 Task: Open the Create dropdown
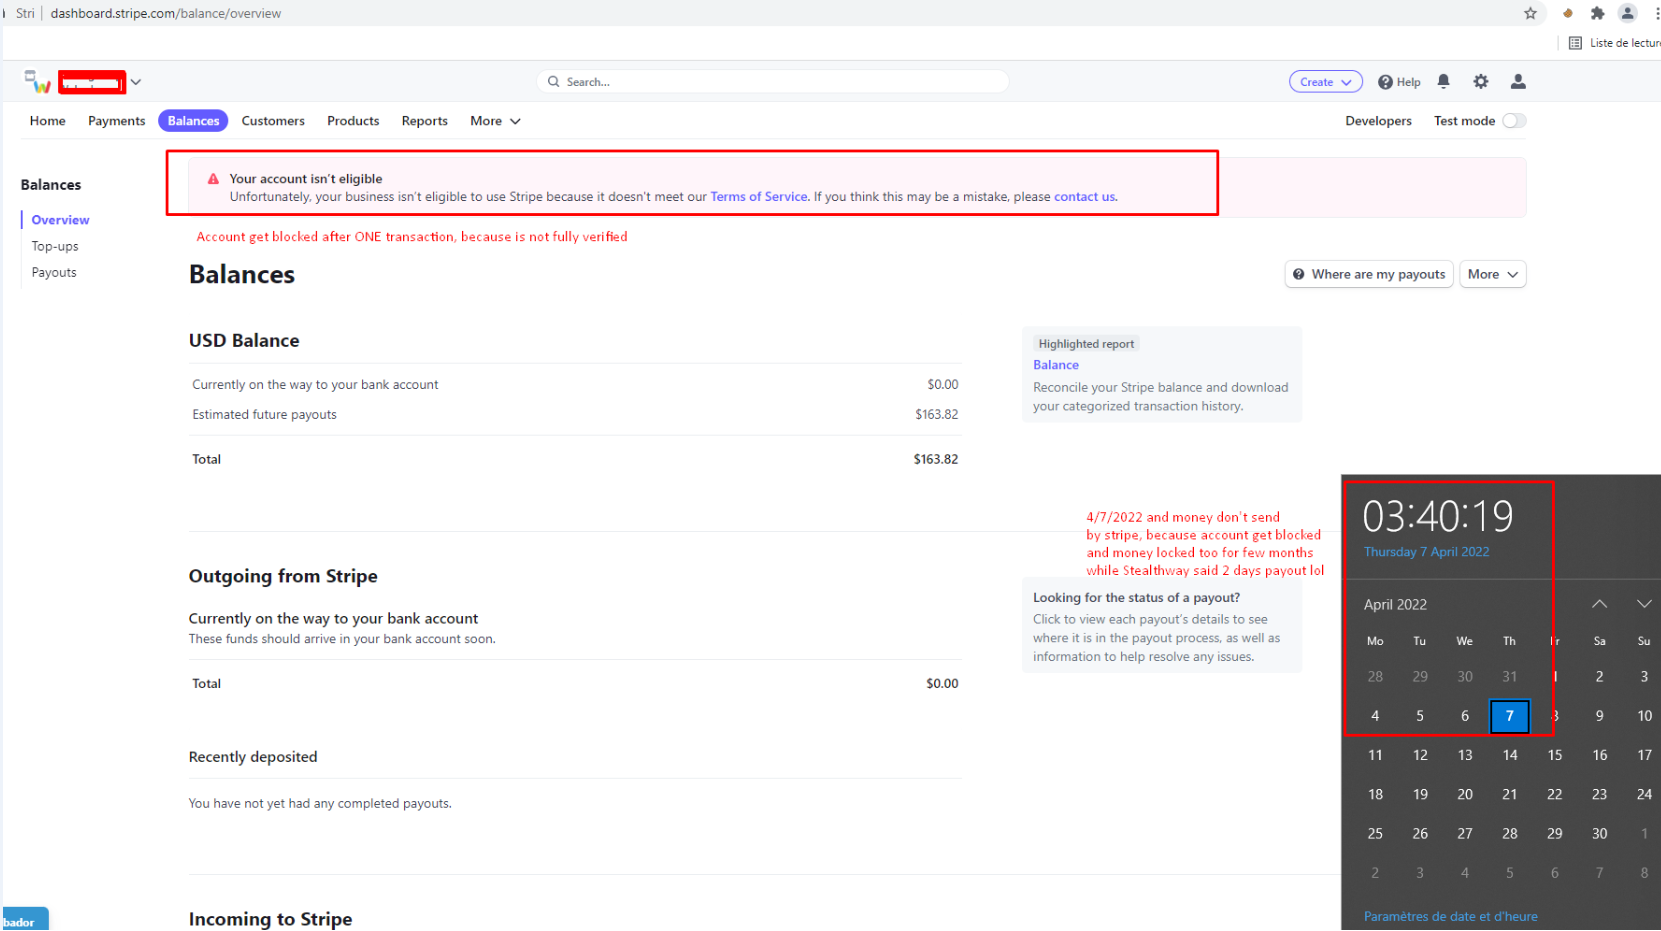tap(1325, 82)
